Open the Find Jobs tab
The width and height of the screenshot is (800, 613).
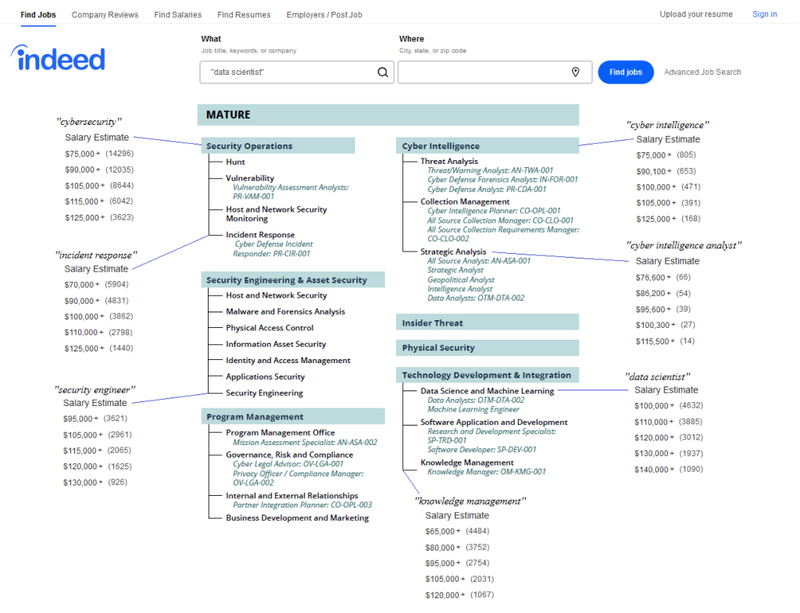38,15
